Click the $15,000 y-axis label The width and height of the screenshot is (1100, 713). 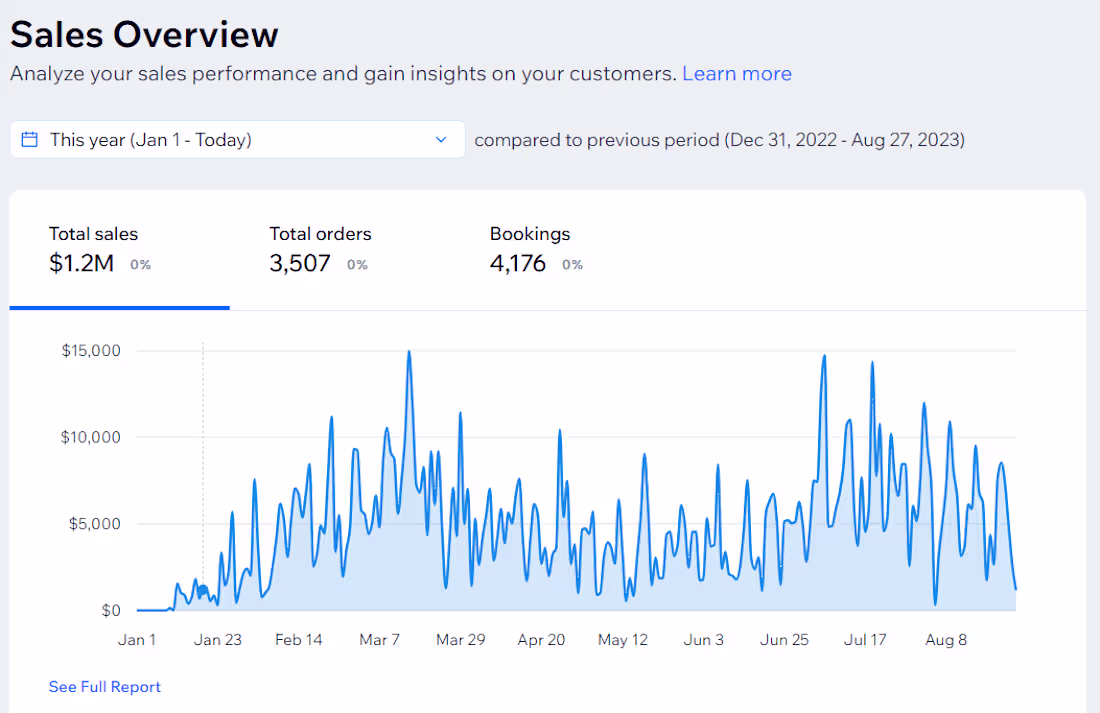91,350
